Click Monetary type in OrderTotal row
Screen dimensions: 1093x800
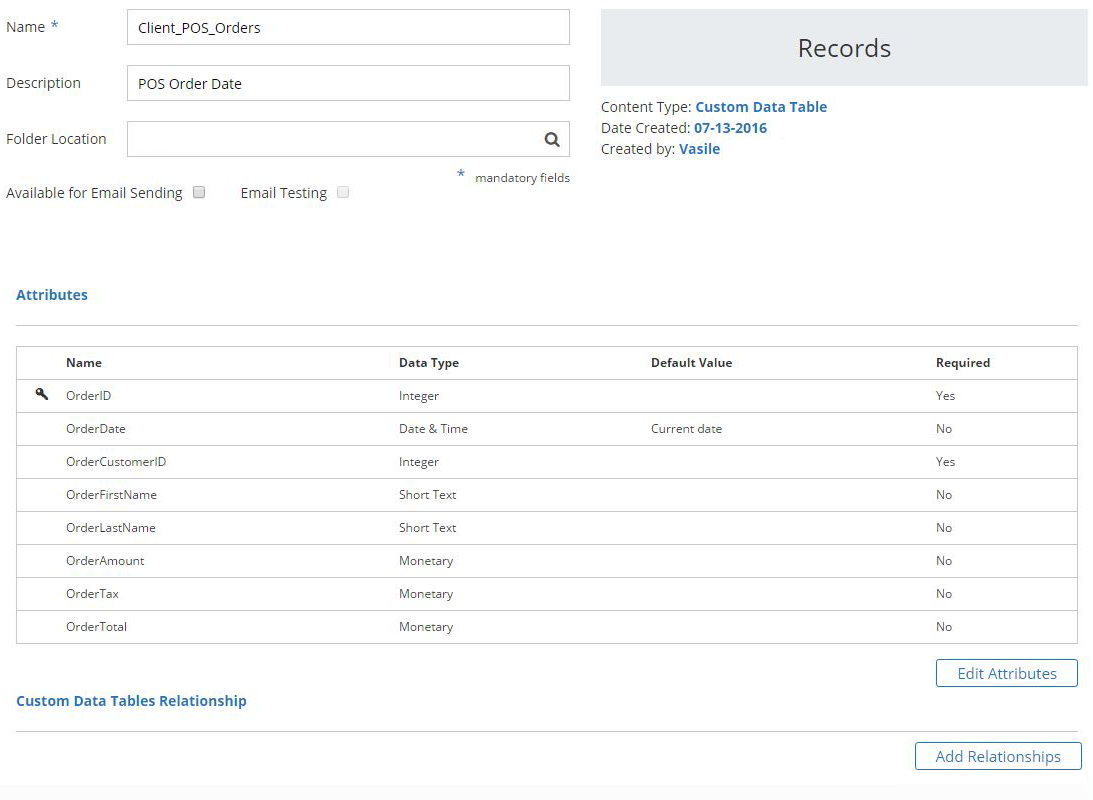tap(426, 627)
